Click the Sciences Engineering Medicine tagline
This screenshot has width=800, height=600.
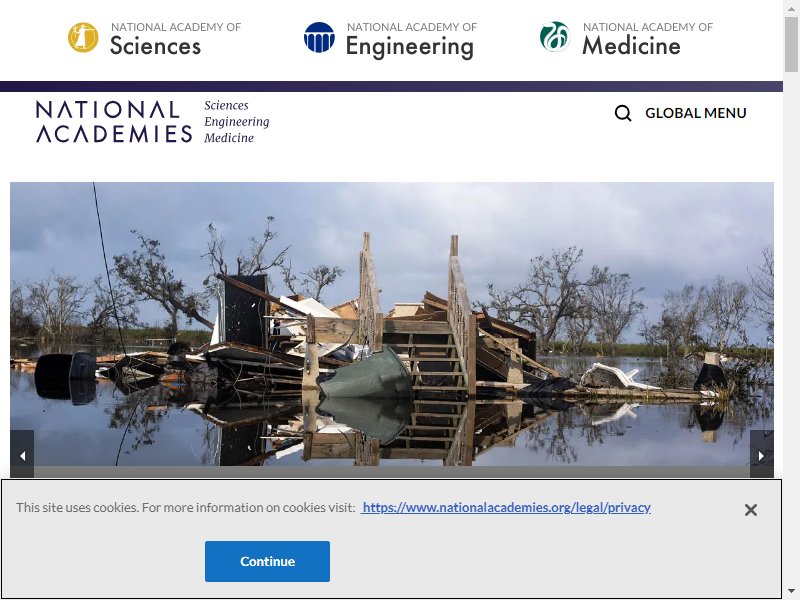click(x=236, y=121)
